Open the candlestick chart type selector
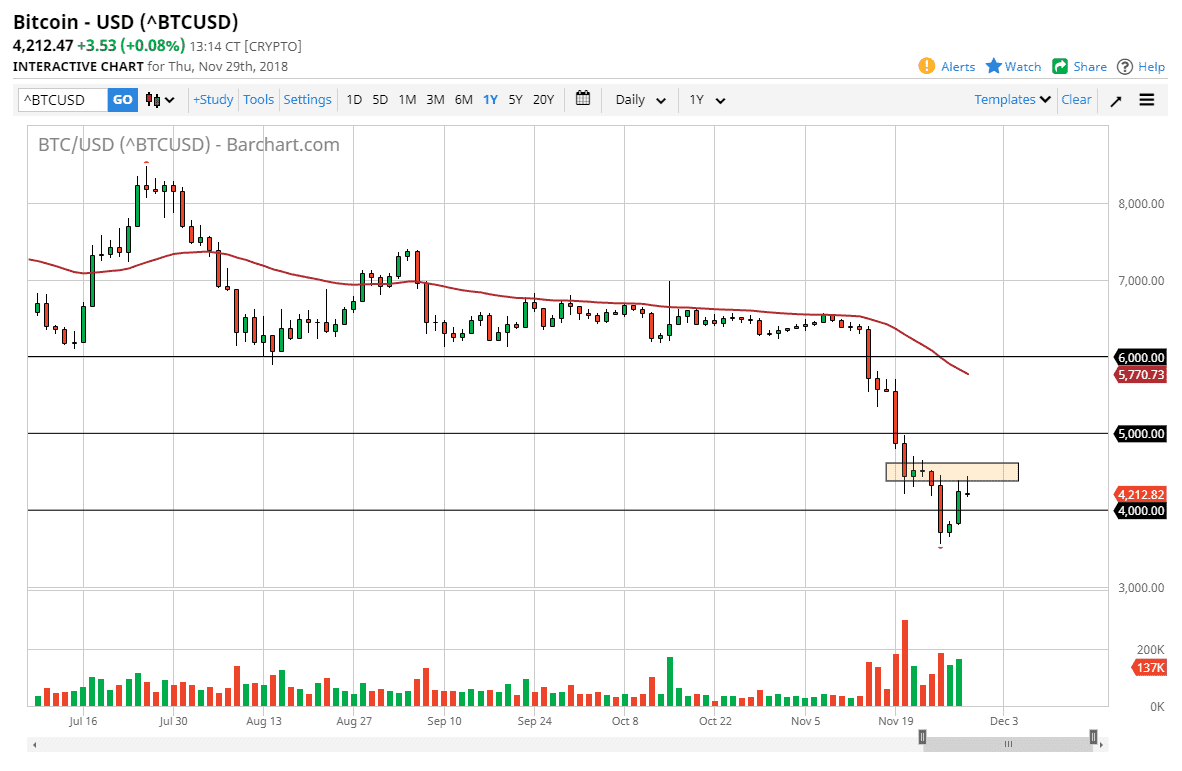This screenshot has height=771, width=1182. pos(155,99)
